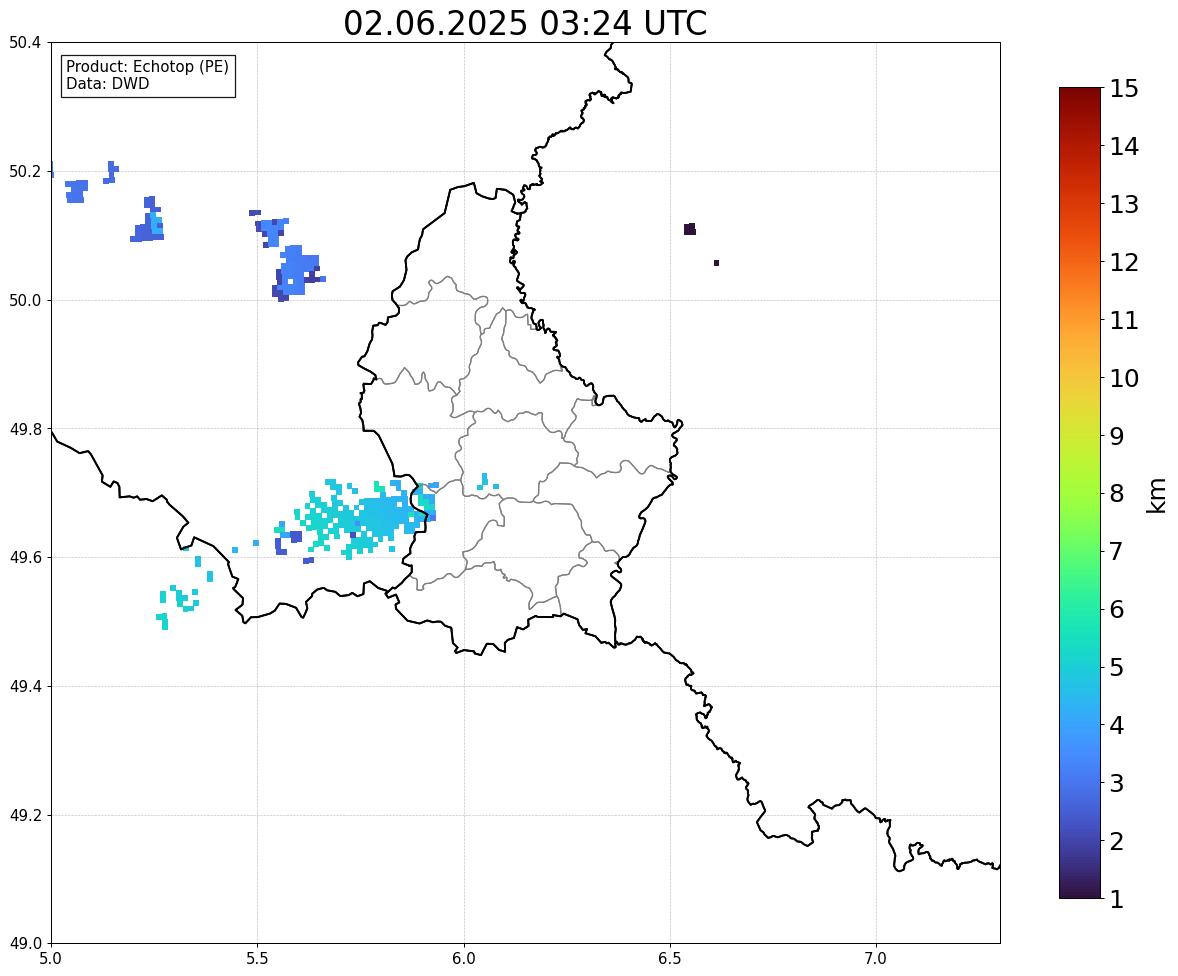The image size is (1178, 976).
Task: Click the 6 tick label on colorbar
Action: click(1116, 609)
